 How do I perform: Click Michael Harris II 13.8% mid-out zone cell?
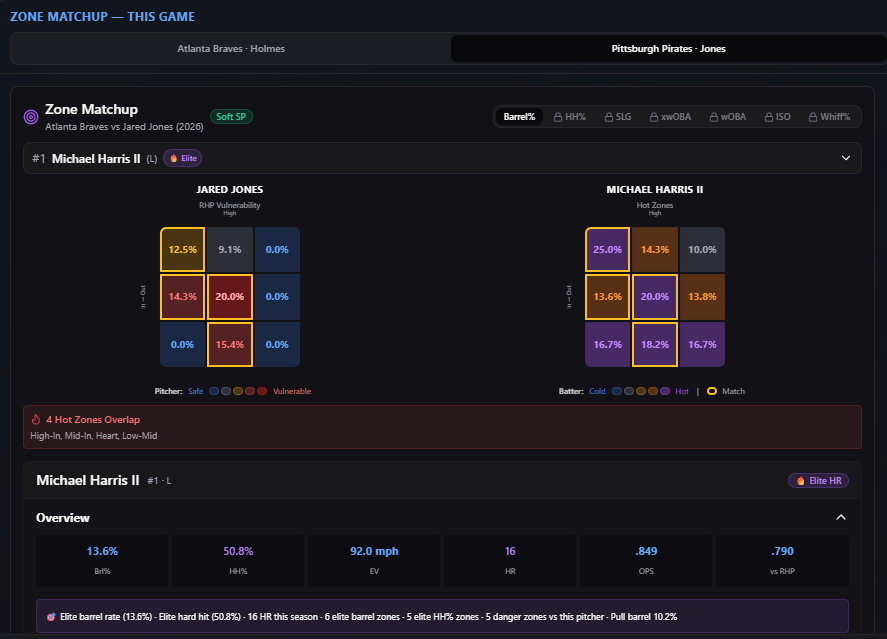[x=702, y=297]
